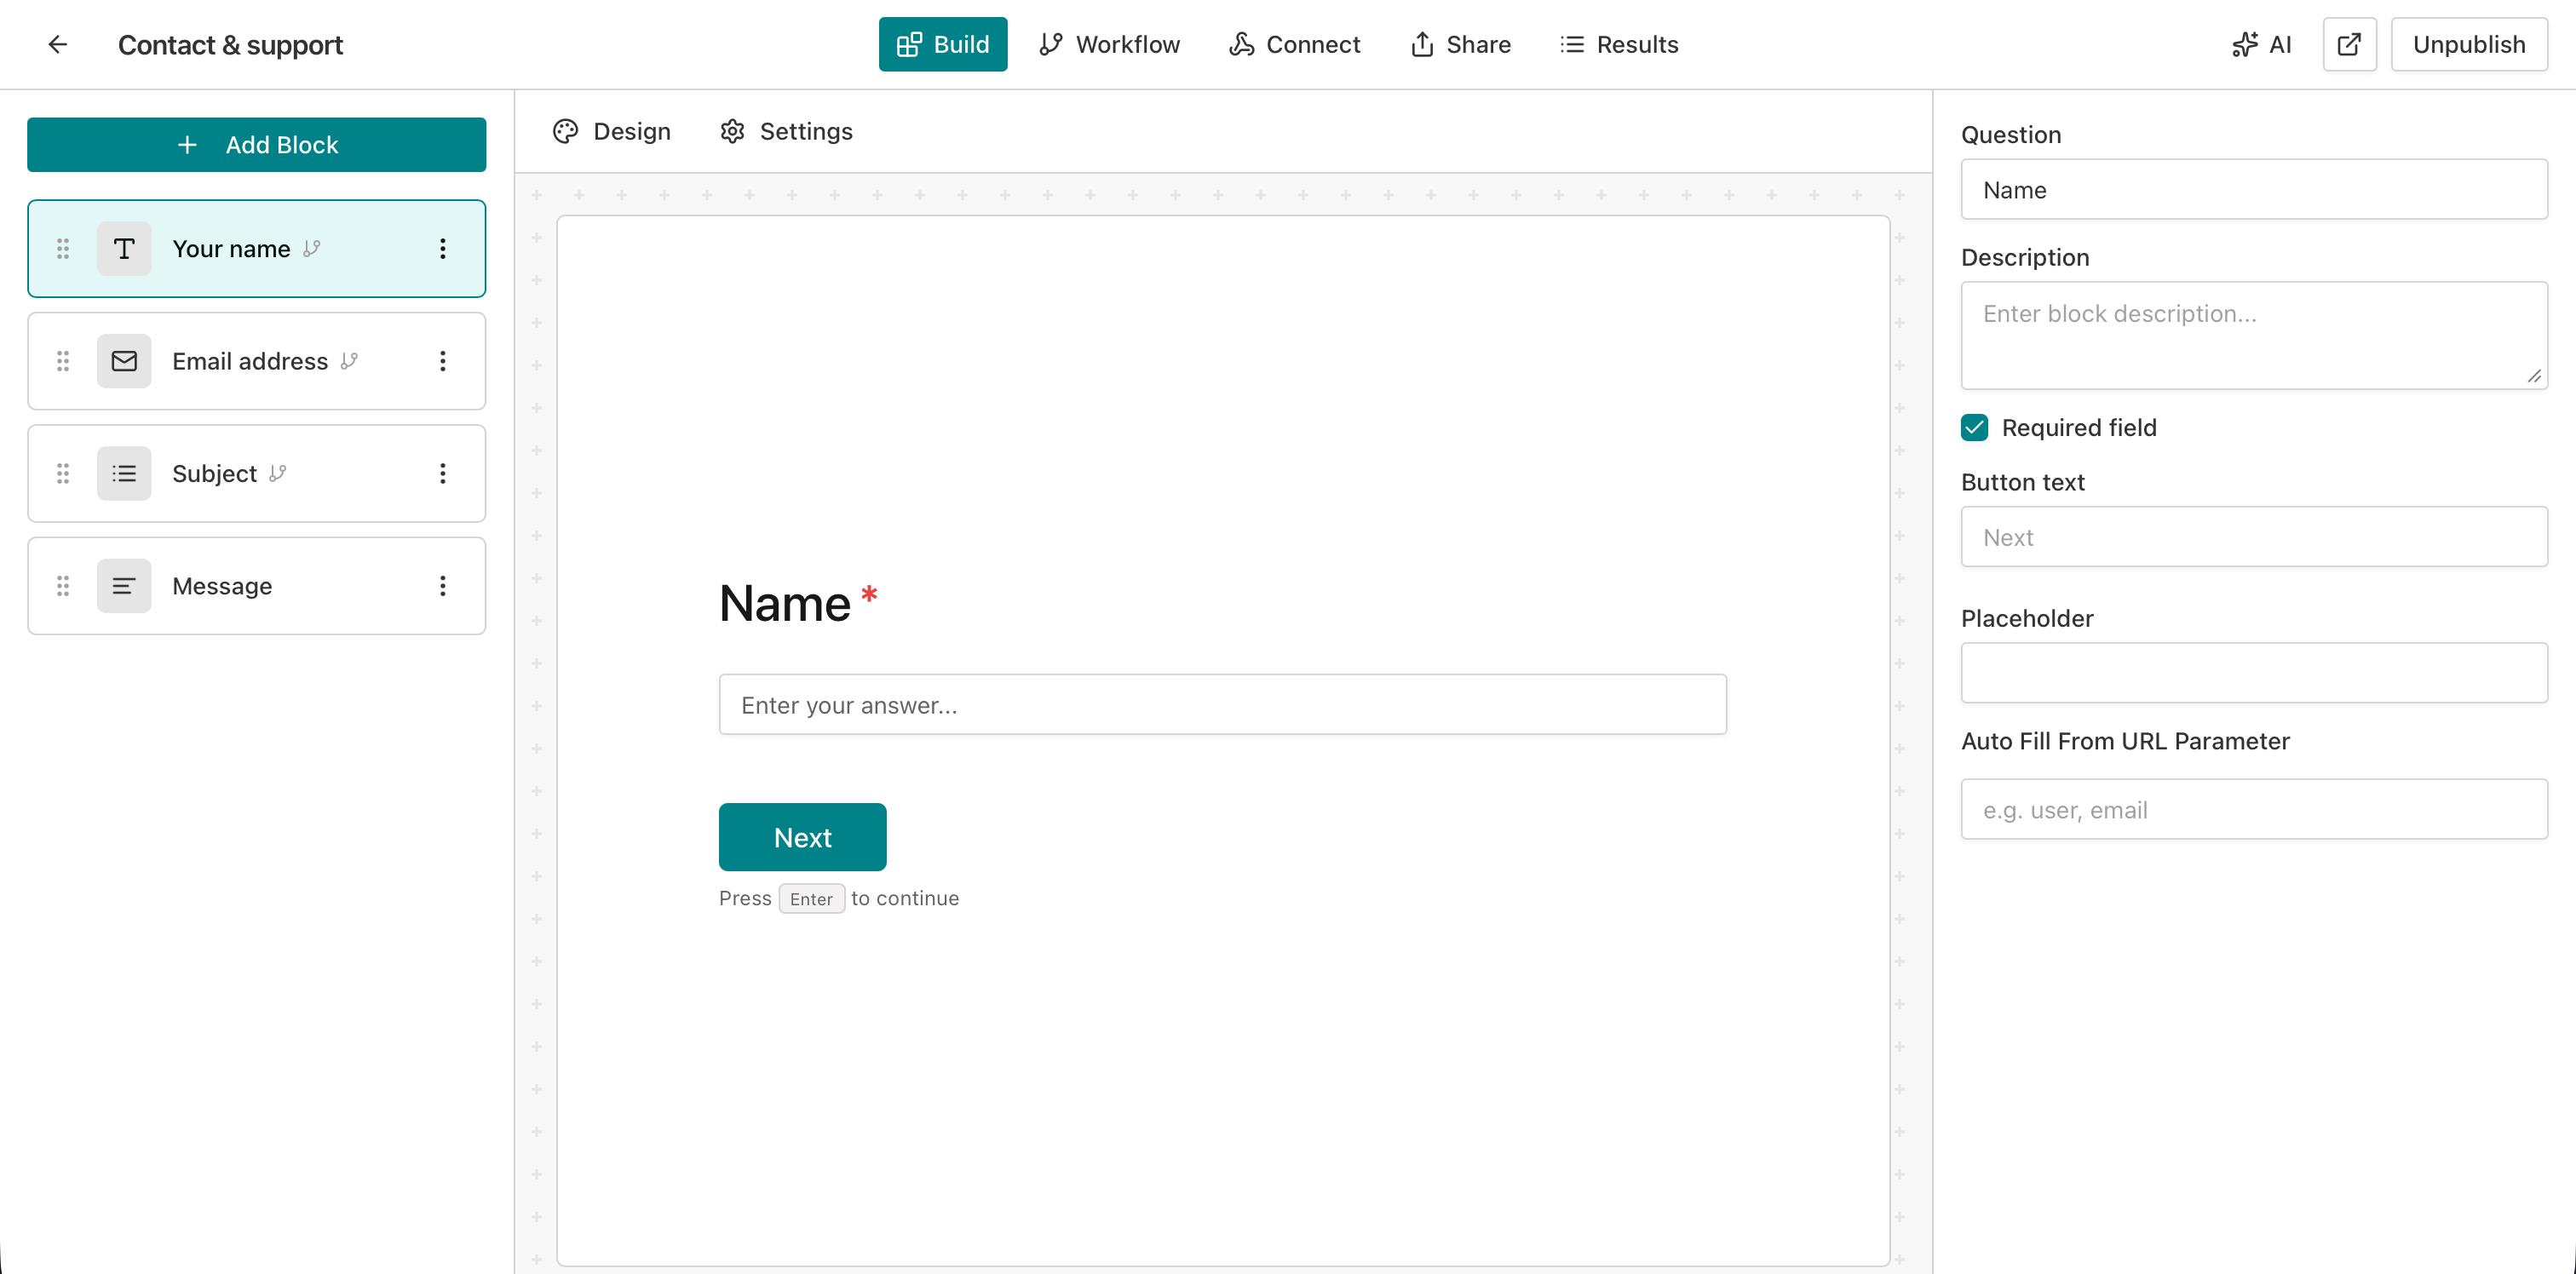Open the Settings panel
This screenshot has width=2576, height=1274.
786,131
